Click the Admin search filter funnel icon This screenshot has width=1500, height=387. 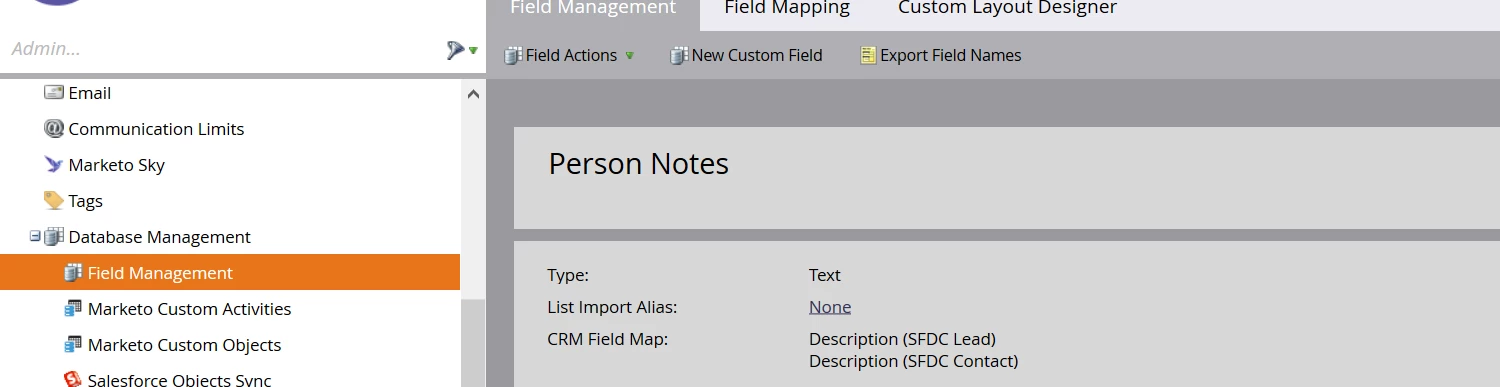click(455, 49)
